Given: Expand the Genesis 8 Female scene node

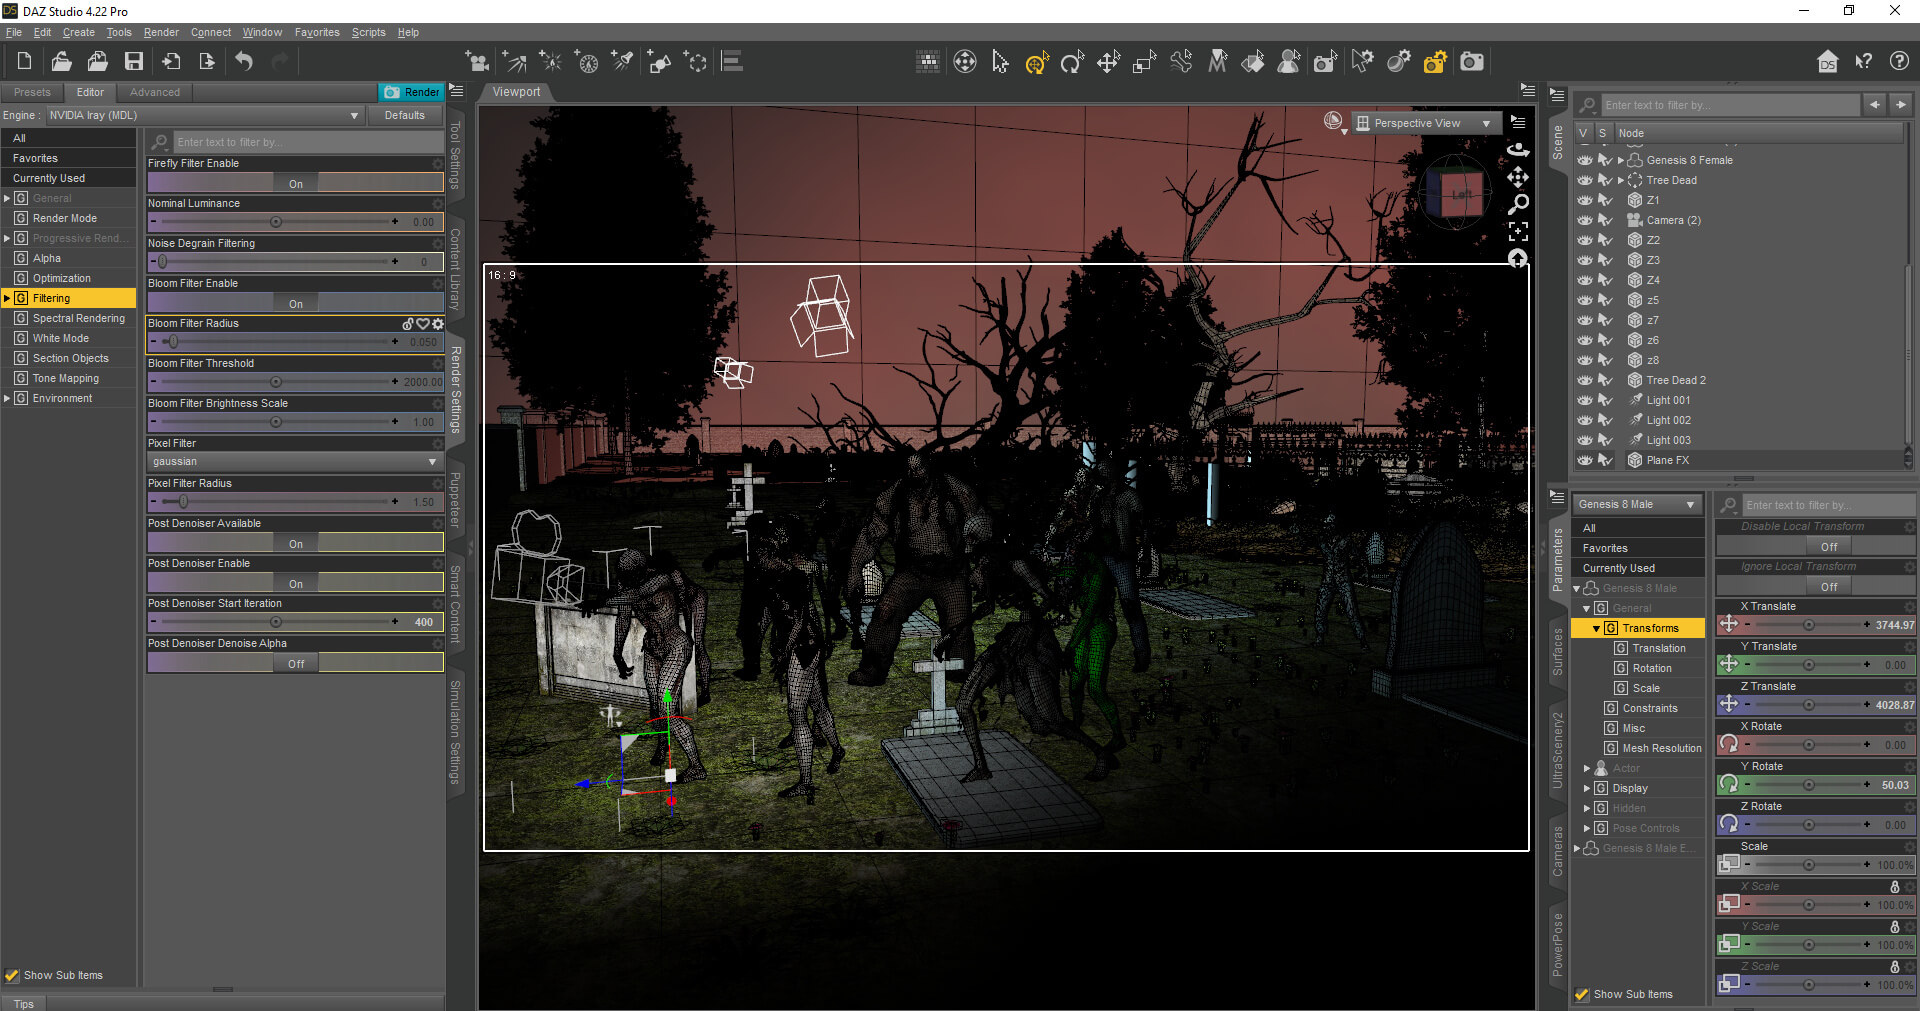Looking at the screenshot, I should tap(1620, 160).
